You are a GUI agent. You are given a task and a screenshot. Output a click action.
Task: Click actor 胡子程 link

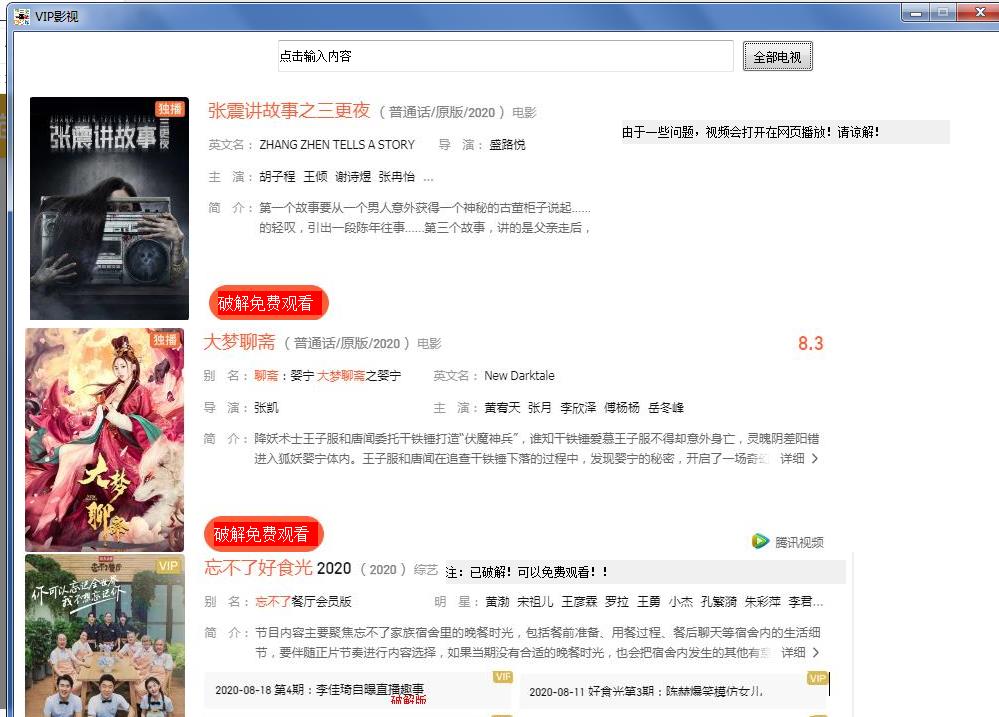pyautogui.click(x=277, y=177)
